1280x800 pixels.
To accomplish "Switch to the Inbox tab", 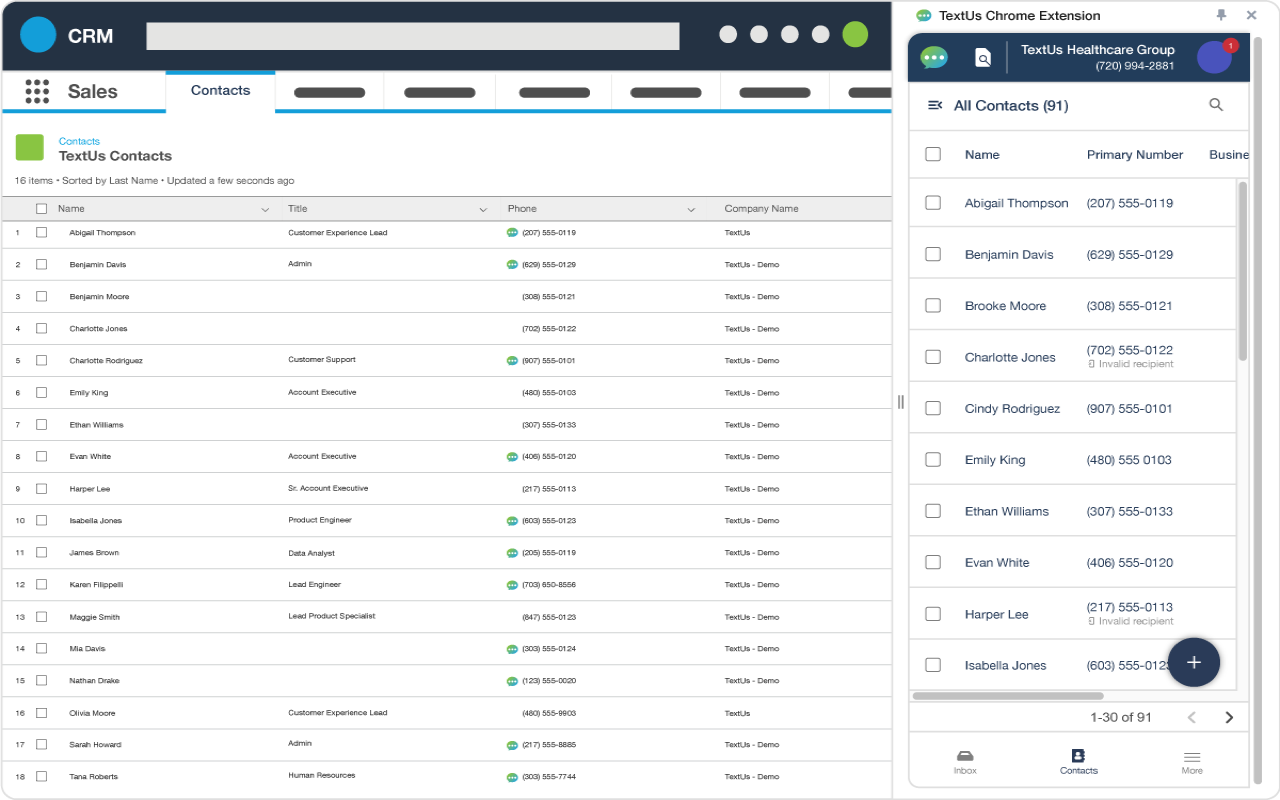I will point(965,762).
